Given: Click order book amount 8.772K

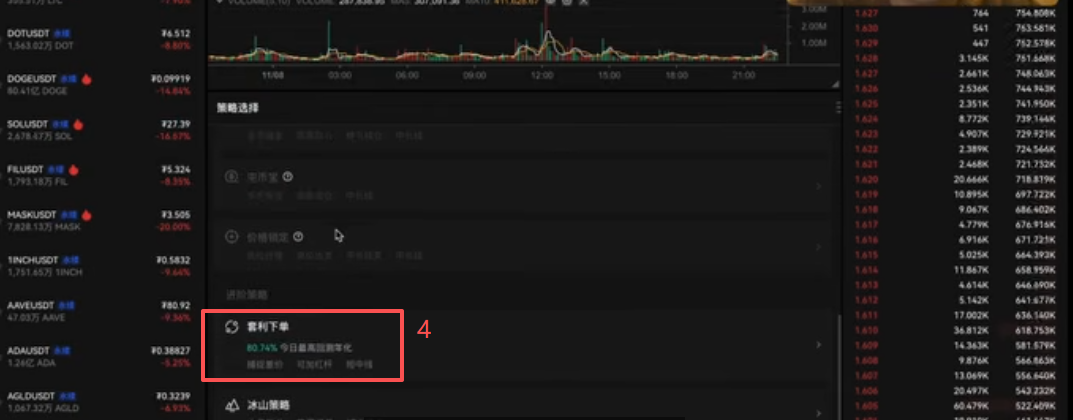Looking at the screenshot, I should [975, 119].
